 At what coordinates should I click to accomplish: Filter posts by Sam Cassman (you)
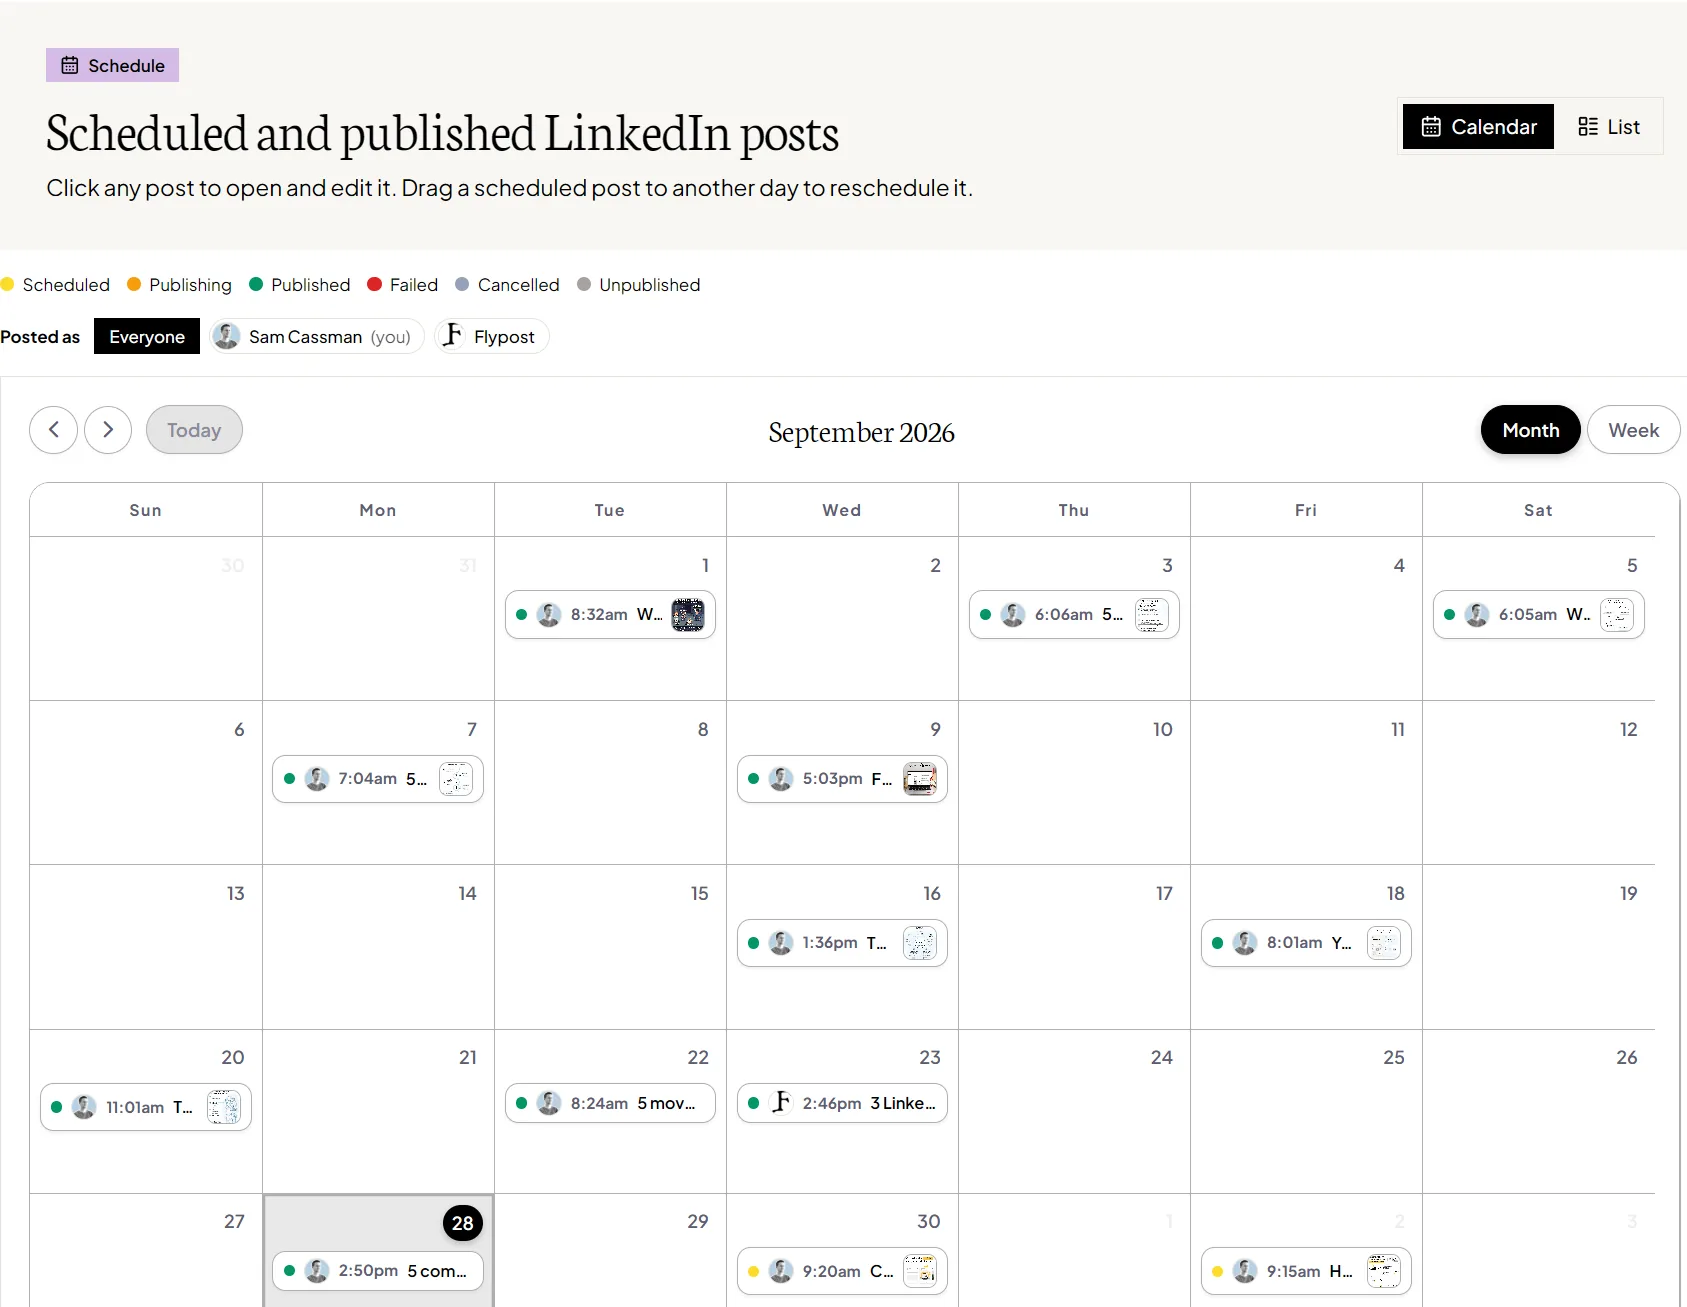(317, 336)
